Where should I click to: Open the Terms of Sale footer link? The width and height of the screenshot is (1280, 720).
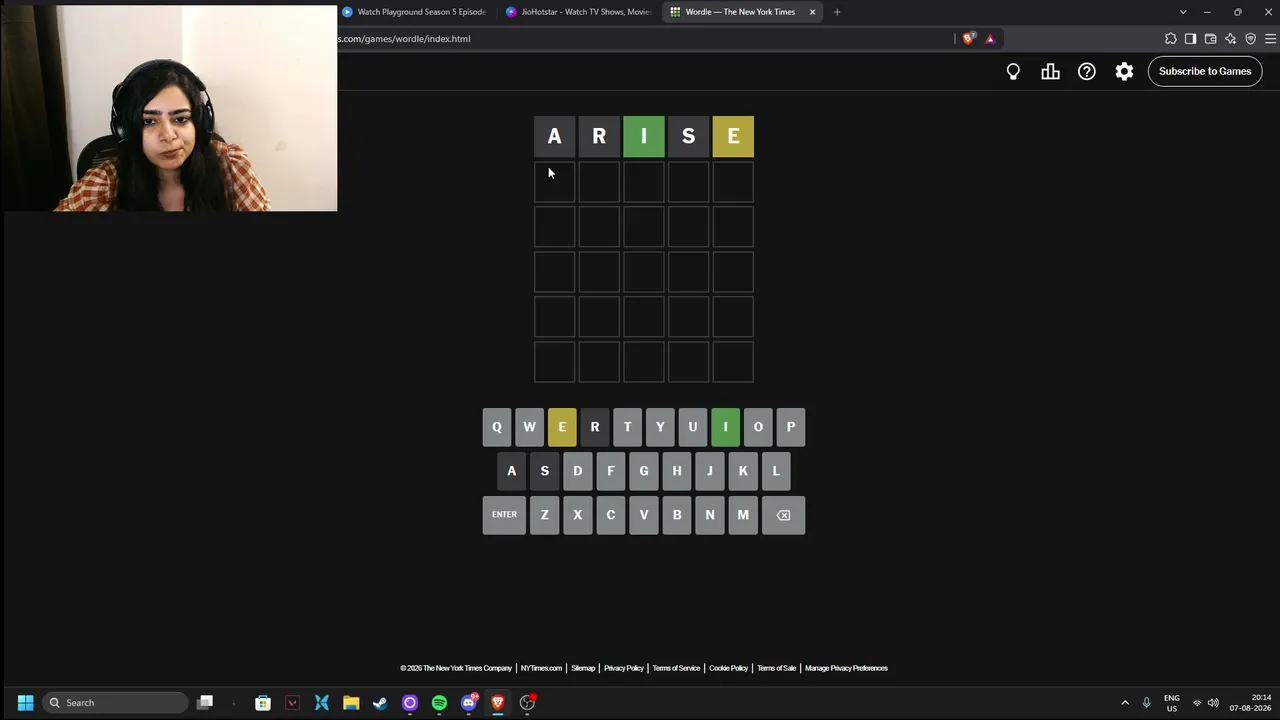777,668
